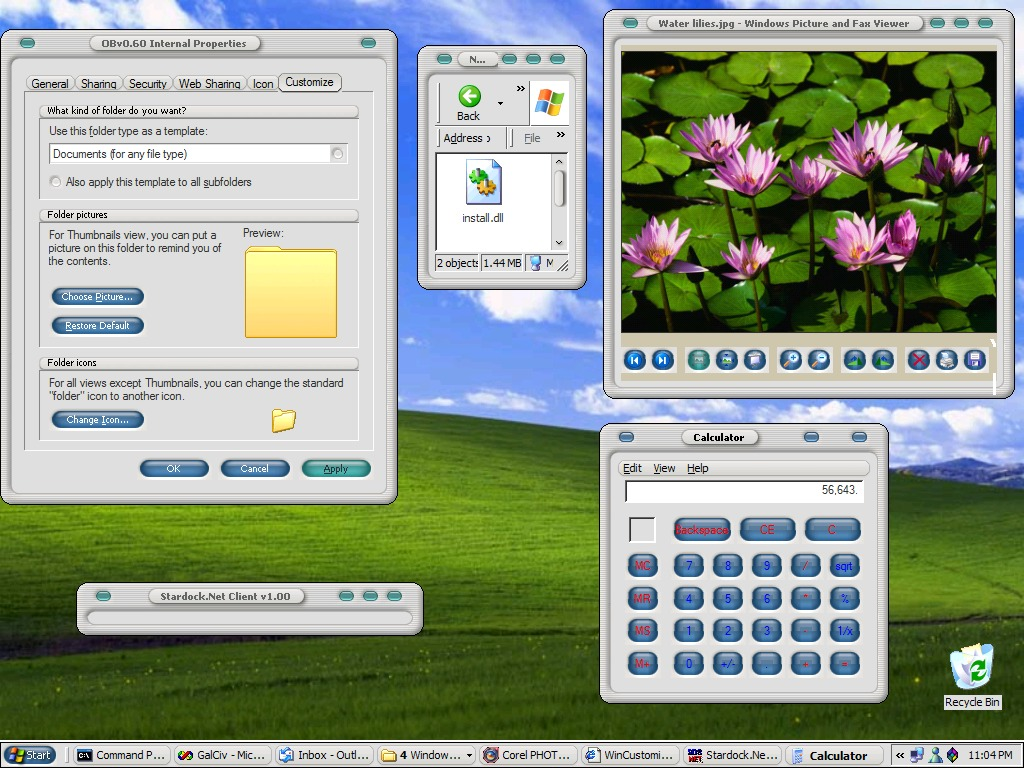Zoom in on the water lilies image
This screenshot has height=768, width=1024.
pyautogui.click(x=790, y=360)
